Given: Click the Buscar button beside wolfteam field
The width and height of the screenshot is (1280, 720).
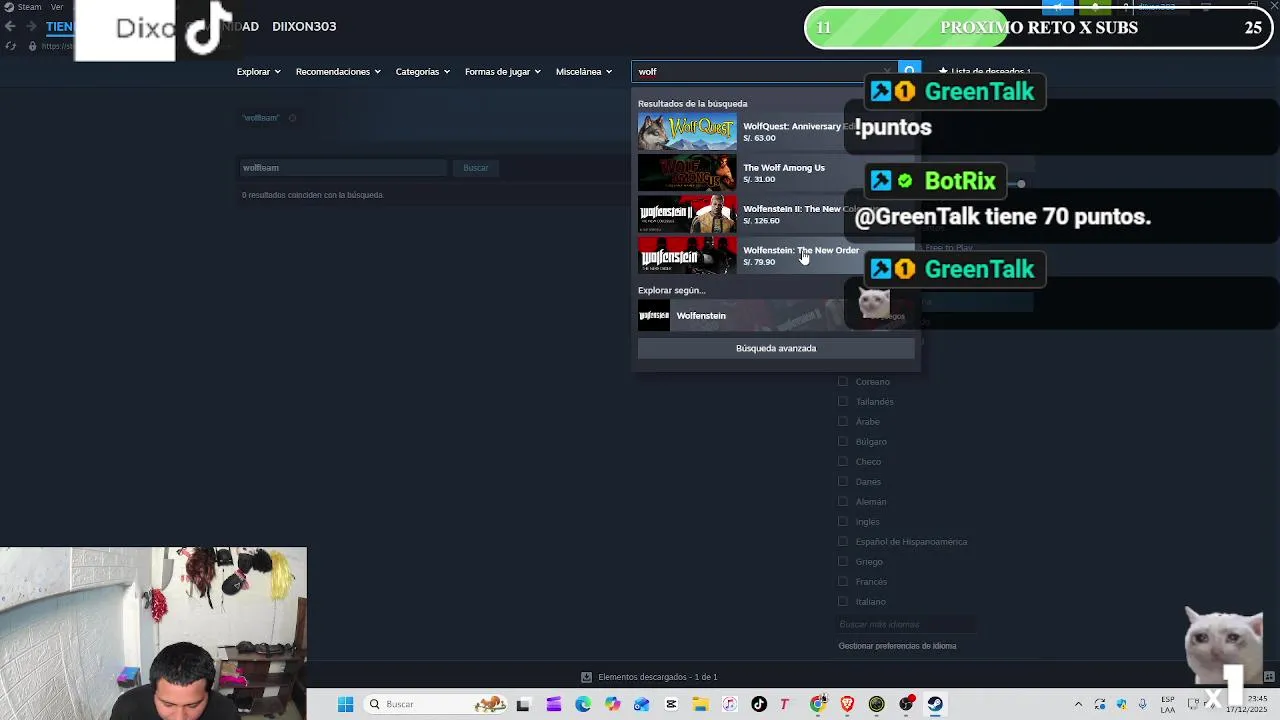Looking at the screenshot, I should (476, 168).
